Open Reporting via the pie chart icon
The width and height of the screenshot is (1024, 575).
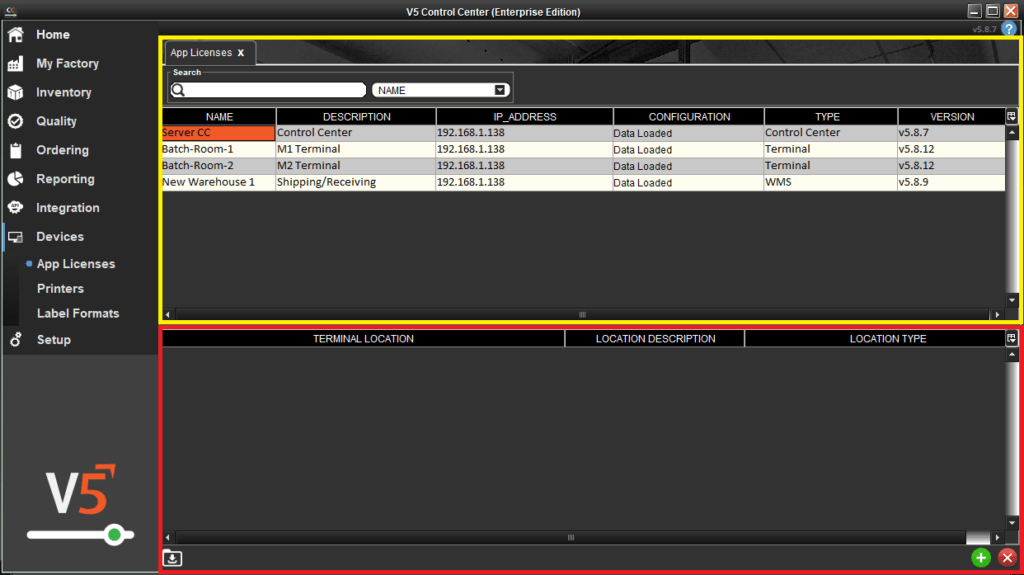pyautogui.click(x=15, y=179)
